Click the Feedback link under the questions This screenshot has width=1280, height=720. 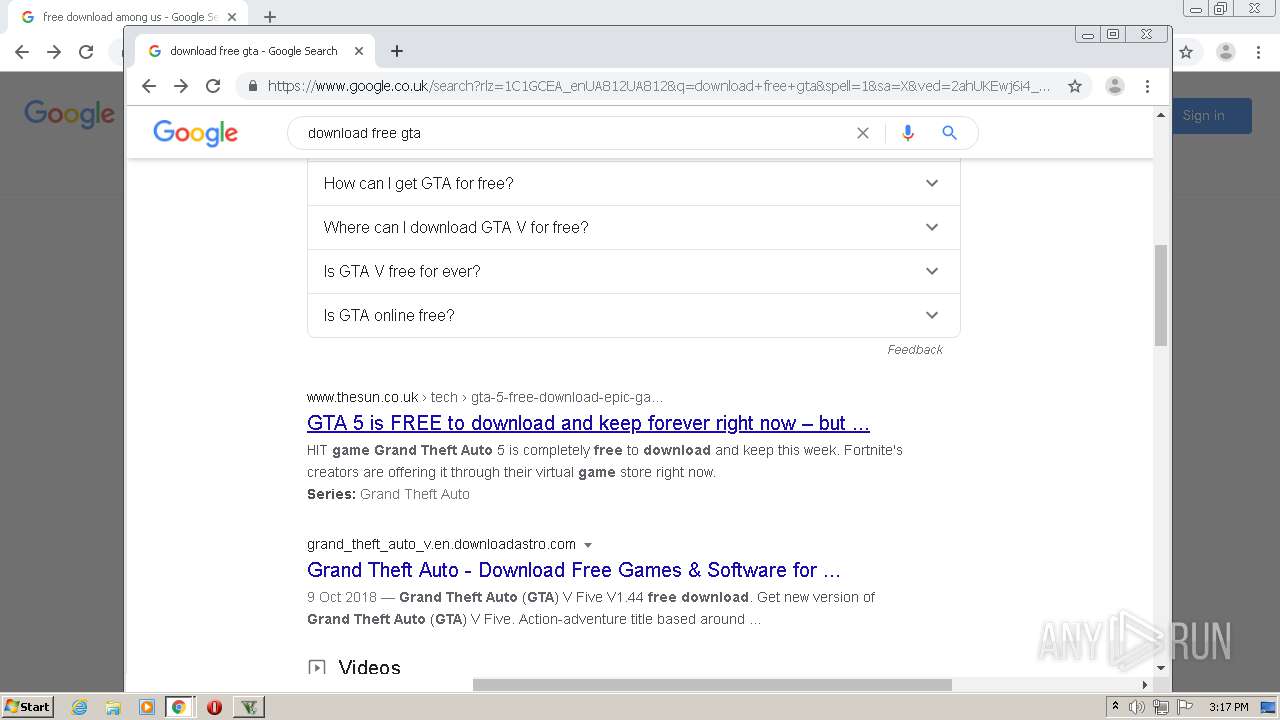point(915,349)
